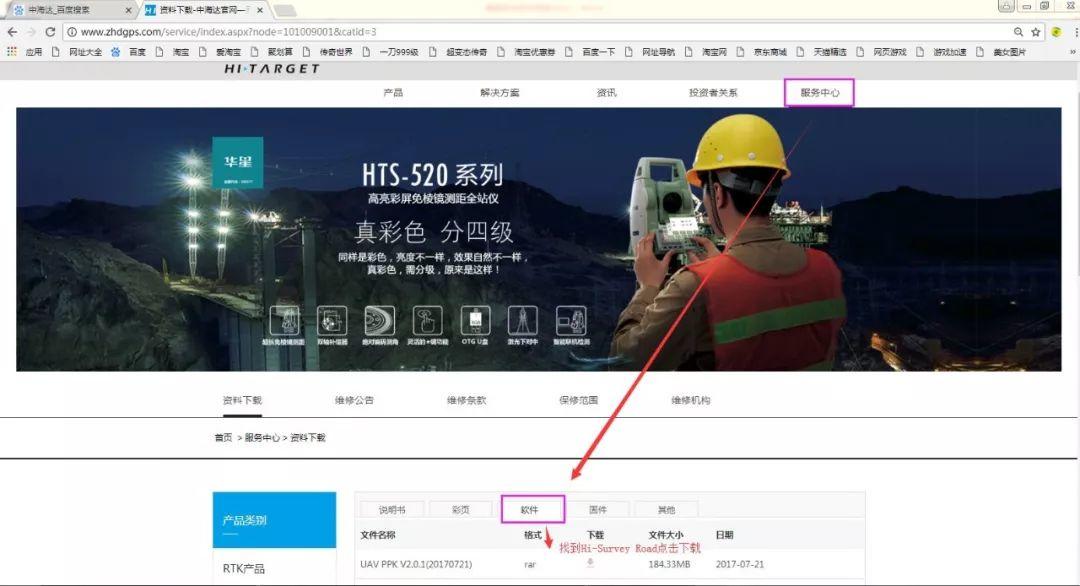This screenshot has width=1080, height=586.
Task: Open the 服务中心 menu item
Action: (x=817, y=90)
